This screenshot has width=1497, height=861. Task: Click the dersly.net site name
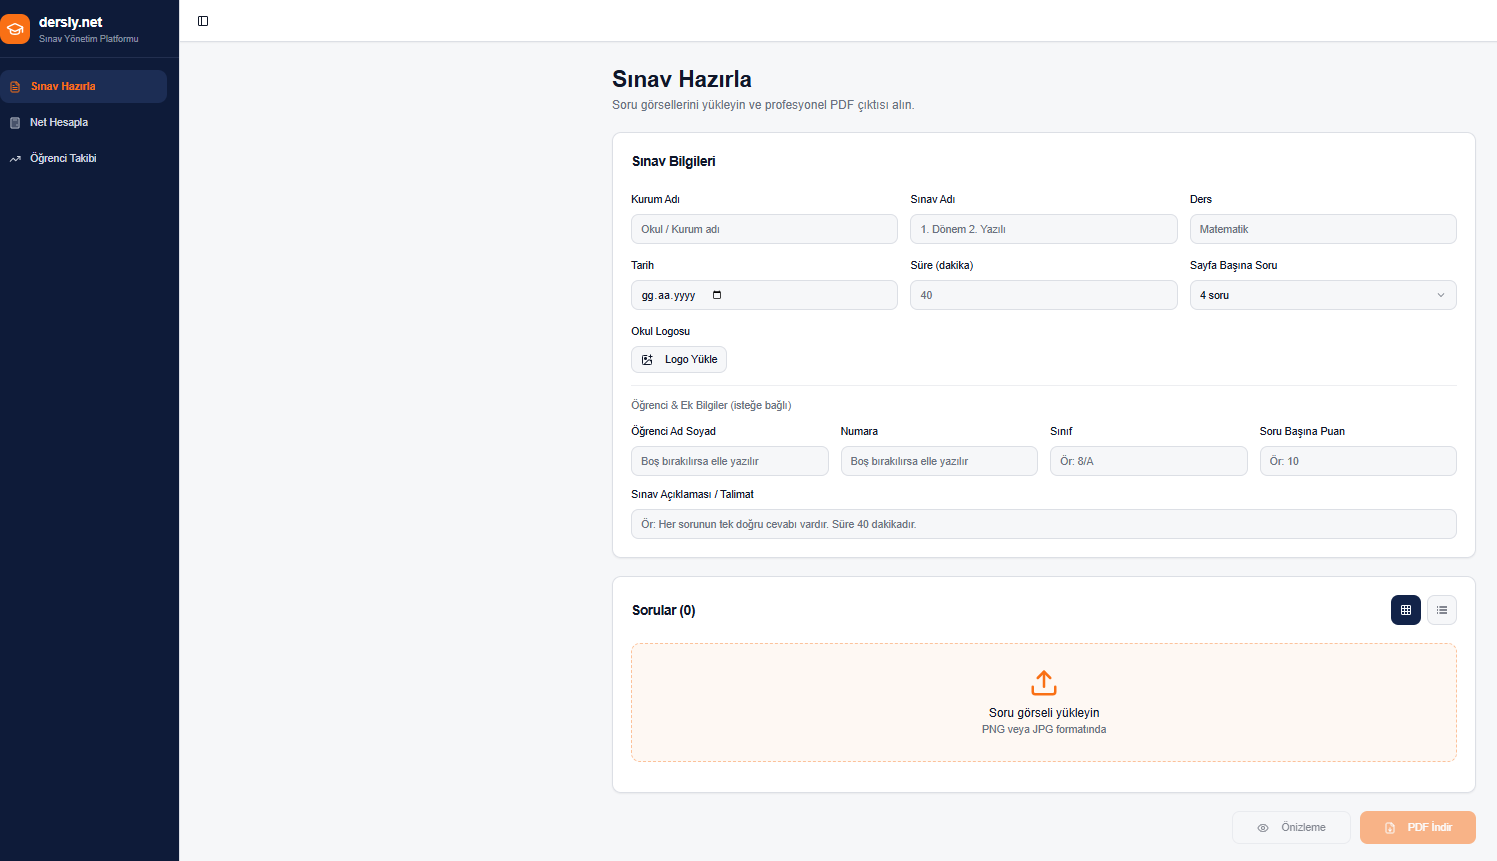tap(71, 22)
